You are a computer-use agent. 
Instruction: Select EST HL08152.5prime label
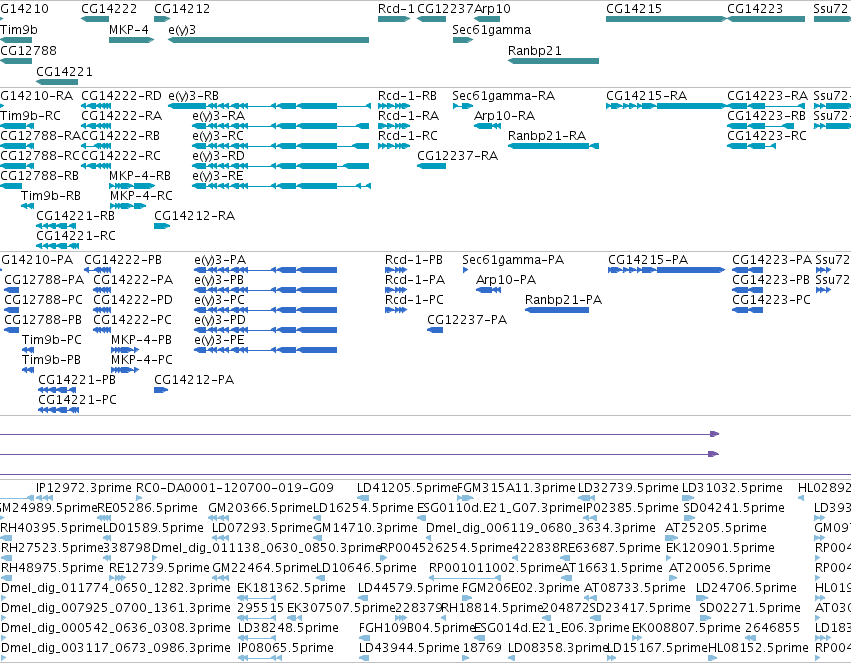pyautogui.click(x=758, y=648)
